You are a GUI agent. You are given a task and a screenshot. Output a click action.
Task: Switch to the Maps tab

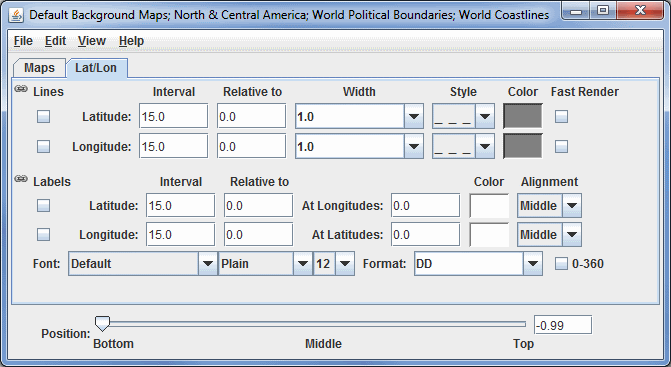click(x=39, y=68)
